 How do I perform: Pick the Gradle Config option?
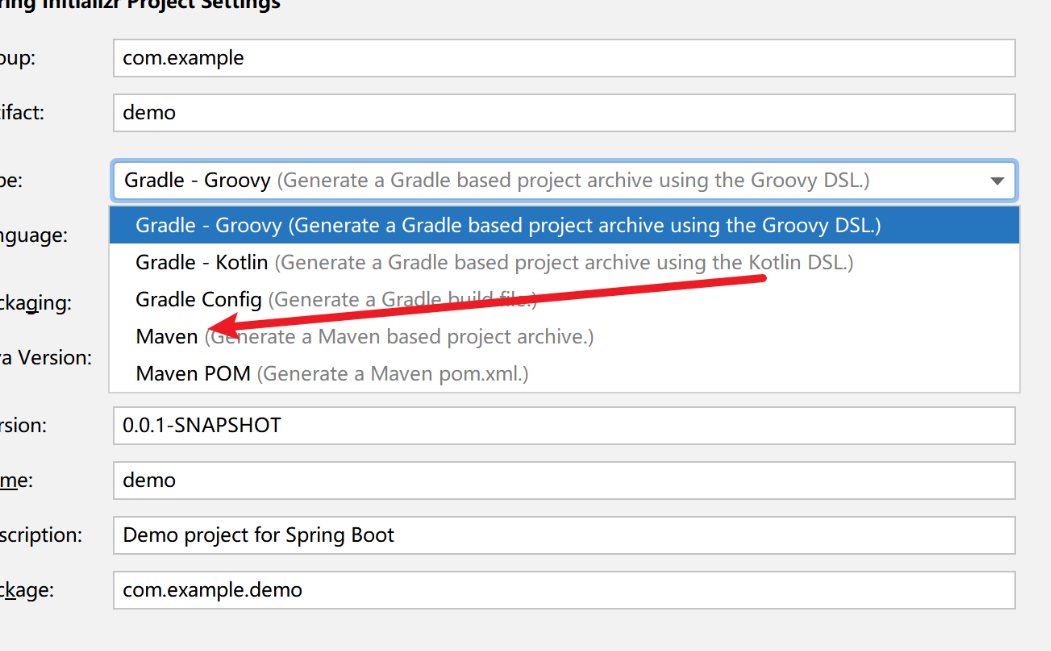[198, 299]
